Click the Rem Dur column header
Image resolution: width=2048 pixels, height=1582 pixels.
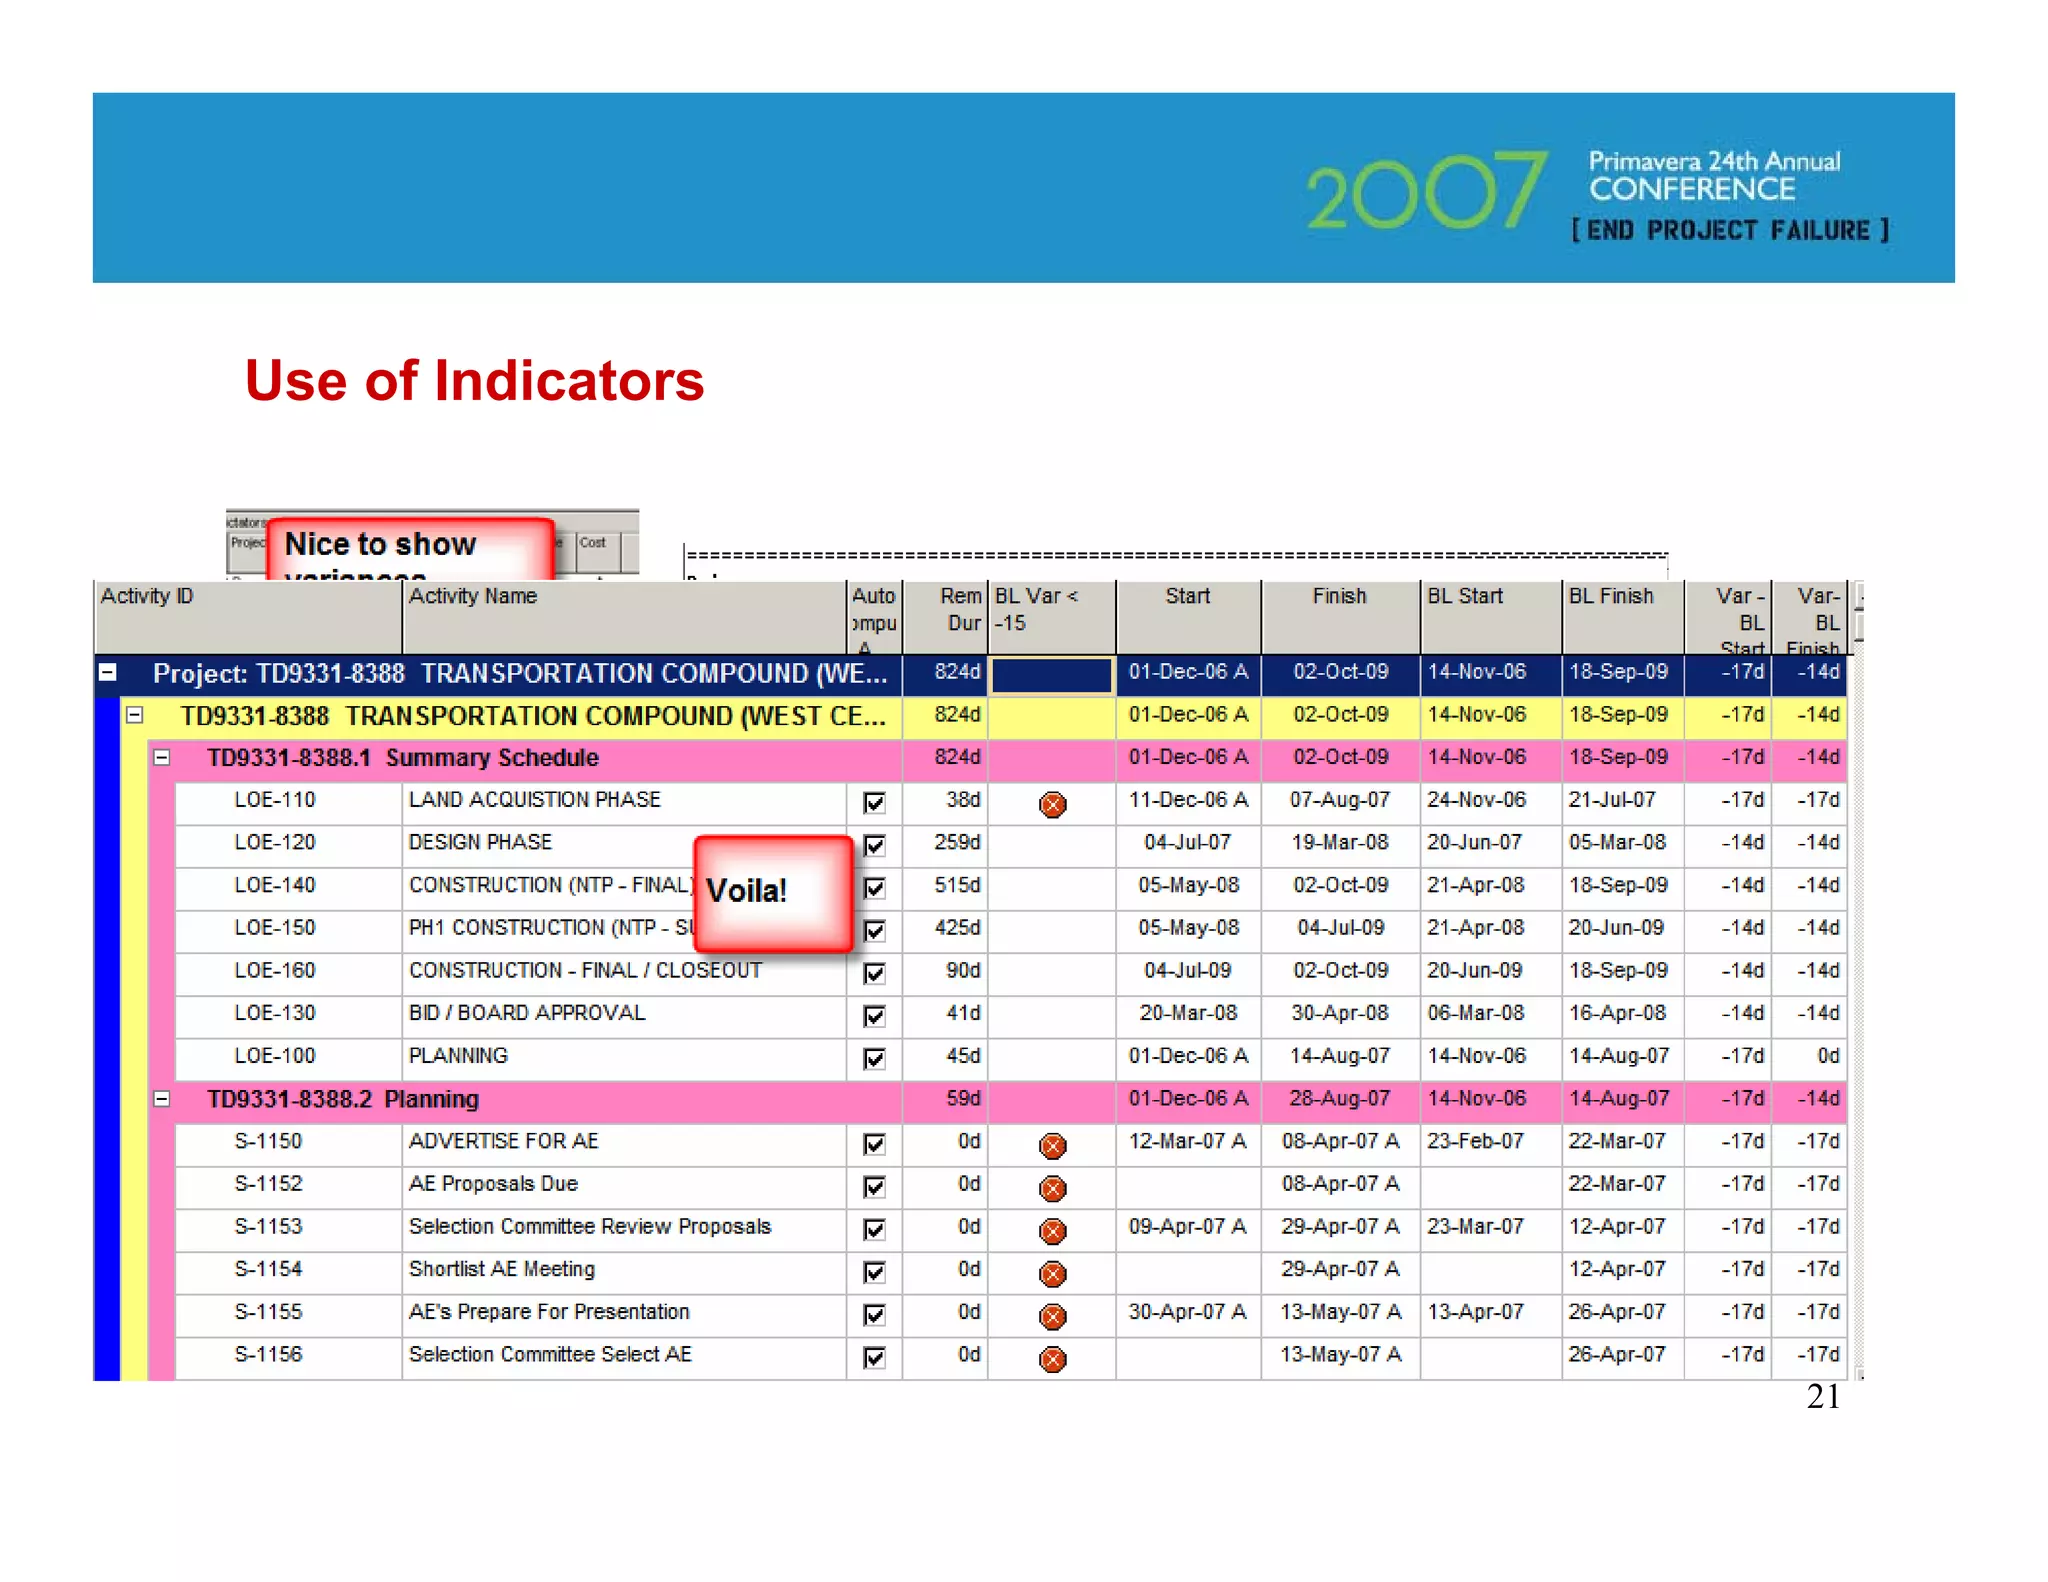coord(945,617)
